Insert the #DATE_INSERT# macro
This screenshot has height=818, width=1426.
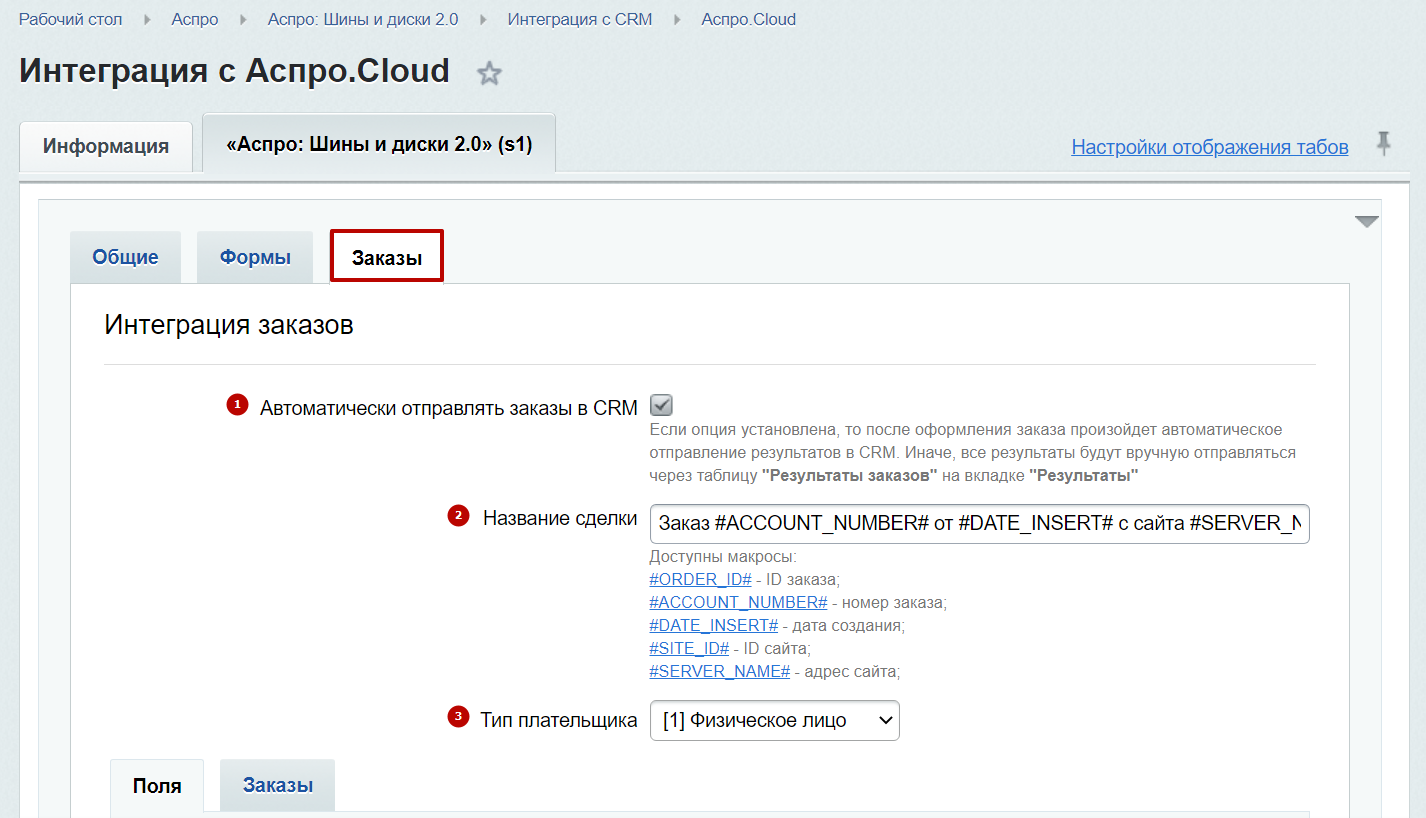pyautogui.click(x=713, y=626)
